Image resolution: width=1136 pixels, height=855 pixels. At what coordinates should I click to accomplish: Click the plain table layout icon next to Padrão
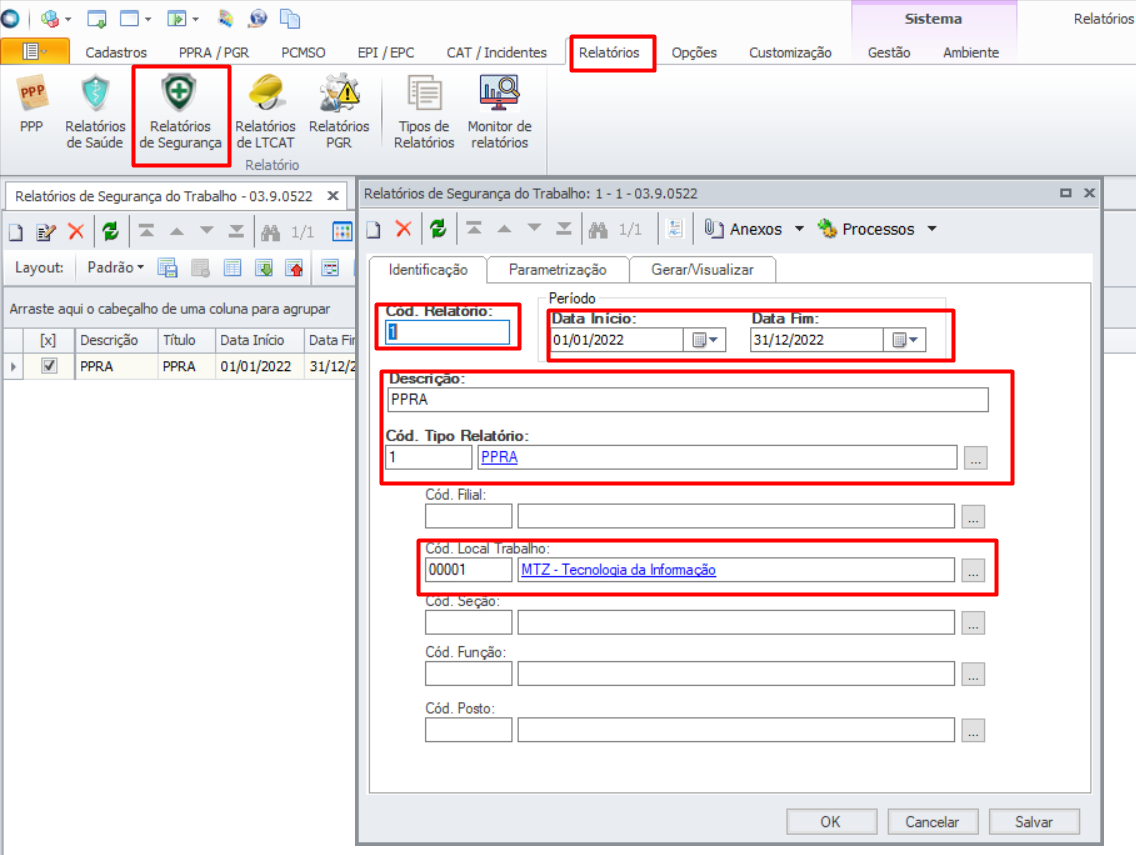[x=233, y=268]
